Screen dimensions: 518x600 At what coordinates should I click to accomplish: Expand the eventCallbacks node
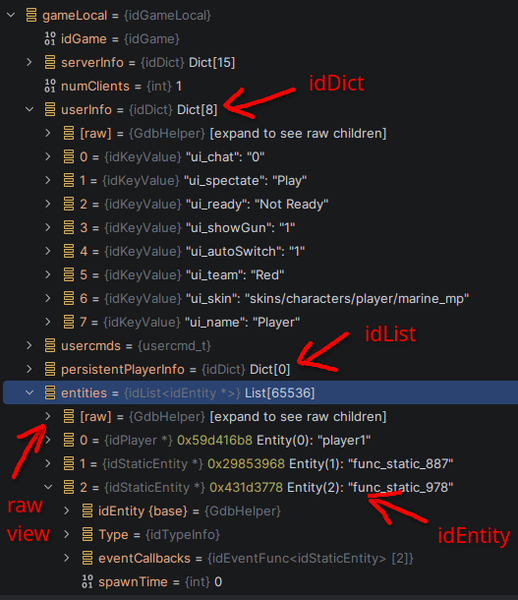pos(67,558)
